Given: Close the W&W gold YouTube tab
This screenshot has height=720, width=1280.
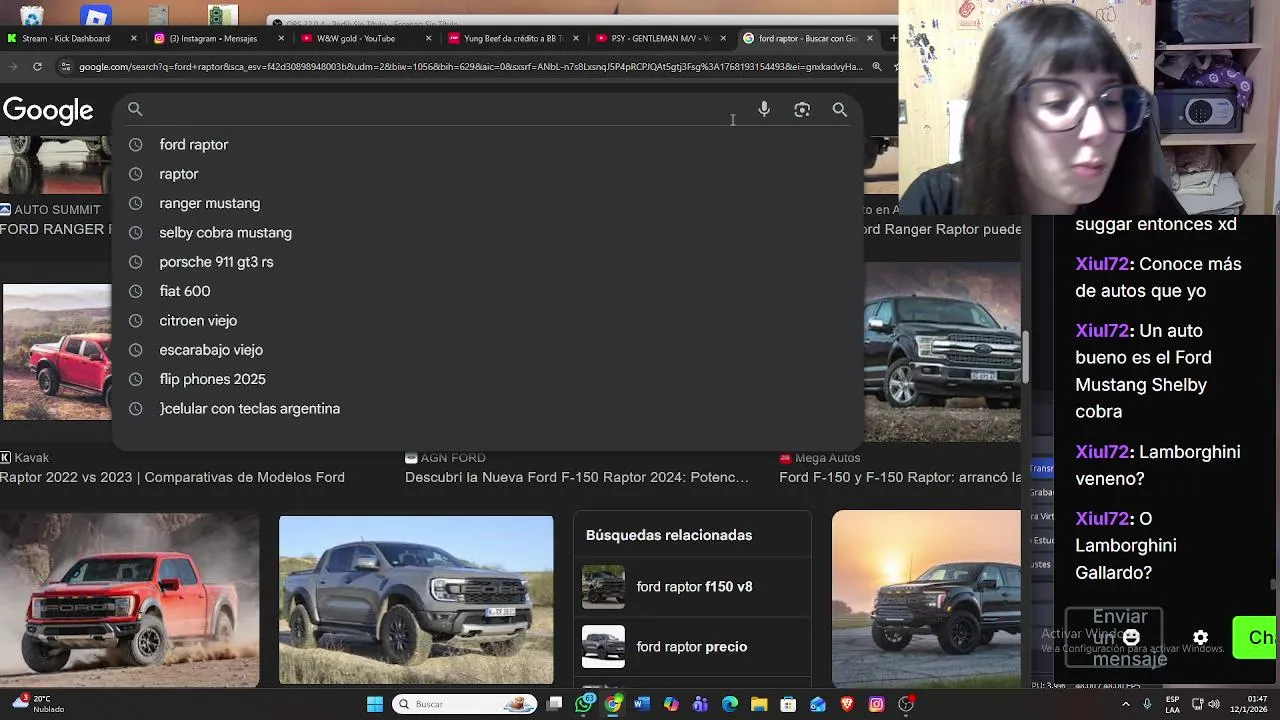Looking at the screenshot, I should click(429, 38).
